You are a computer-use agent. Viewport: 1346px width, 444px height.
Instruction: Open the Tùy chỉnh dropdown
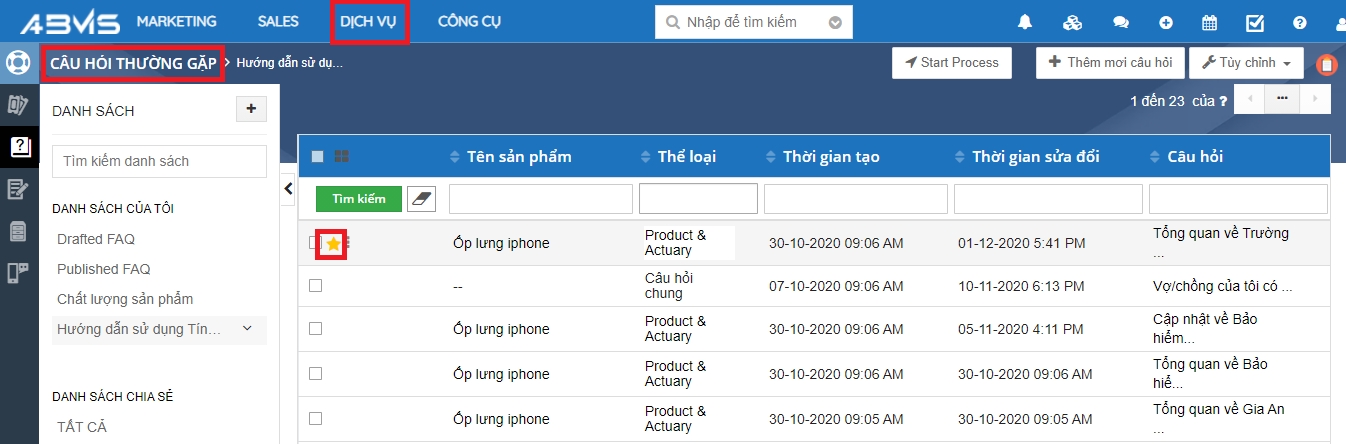pyautogui.click(x=1244, y=63)
